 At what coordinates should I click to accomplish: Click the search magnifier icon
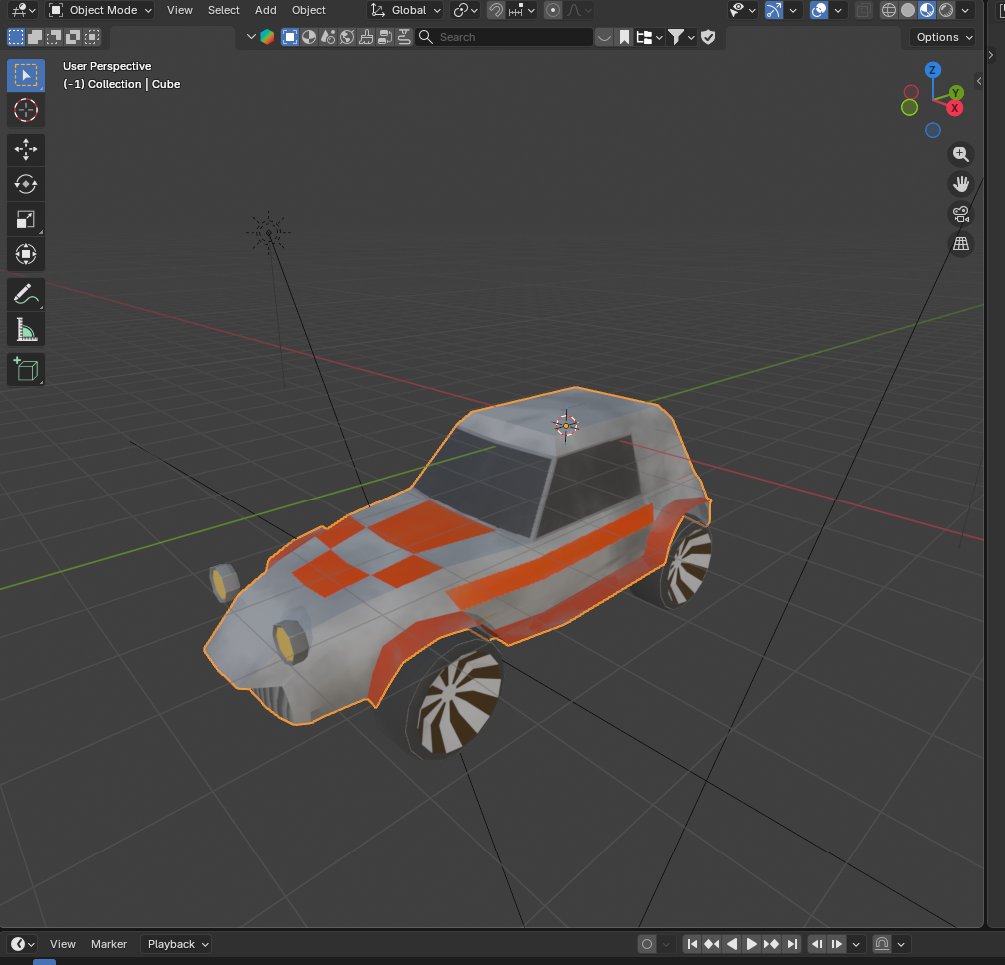pyautogui.click(x=426, y=37)
